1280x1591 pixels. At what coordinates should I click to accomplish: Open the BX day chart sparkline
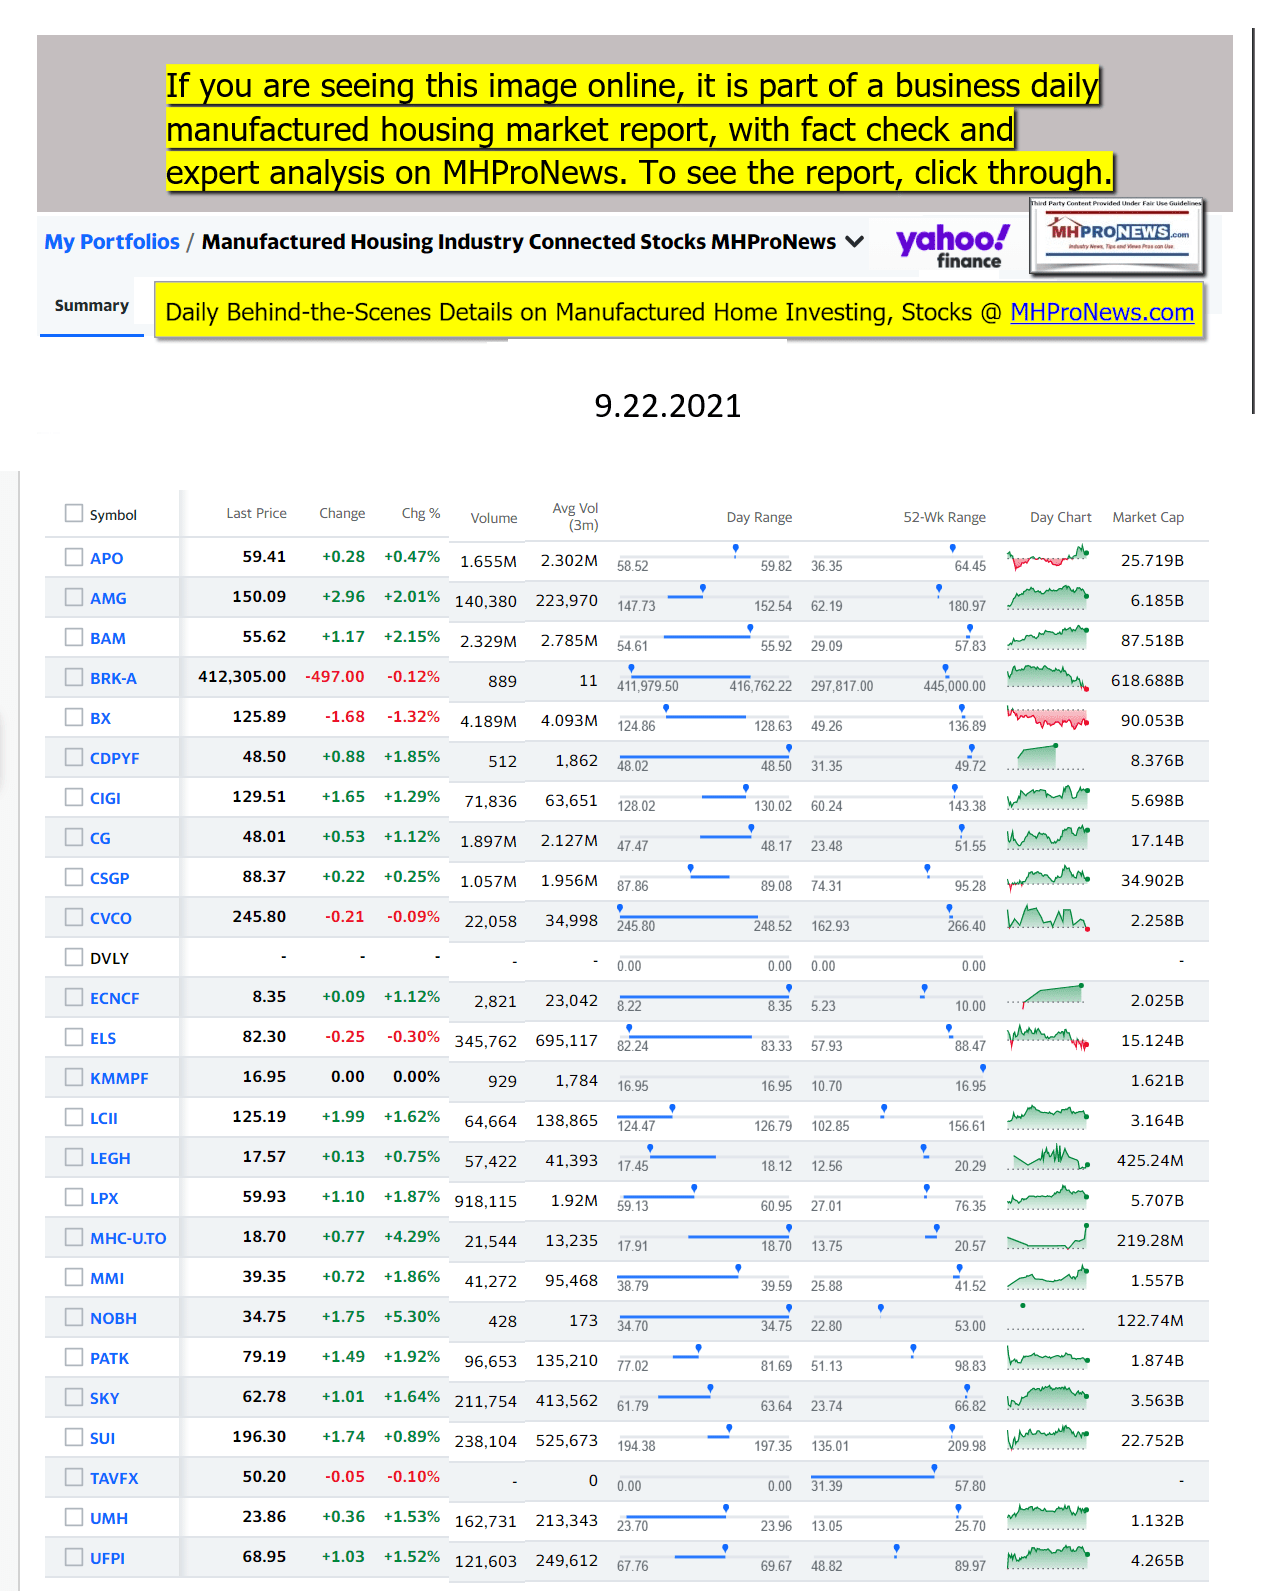1048,717
